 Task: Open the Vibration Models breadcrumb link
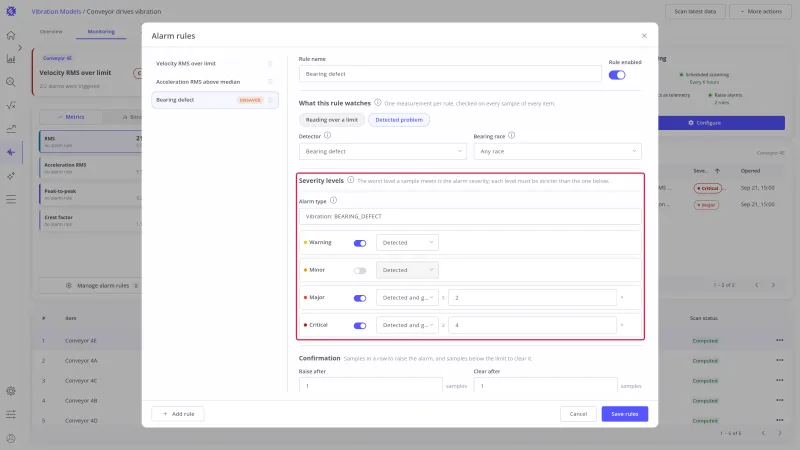tap(56, 11)
